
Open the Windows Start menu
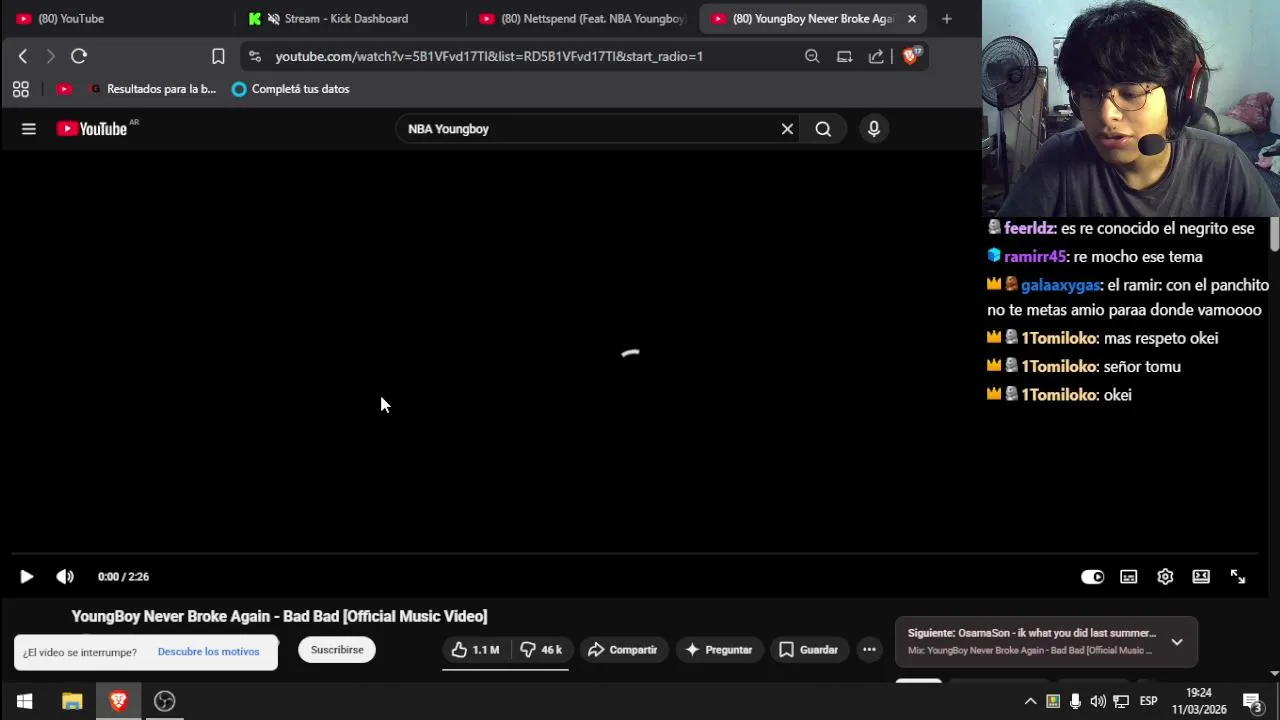pyautogui.click(x=24, y=701)
